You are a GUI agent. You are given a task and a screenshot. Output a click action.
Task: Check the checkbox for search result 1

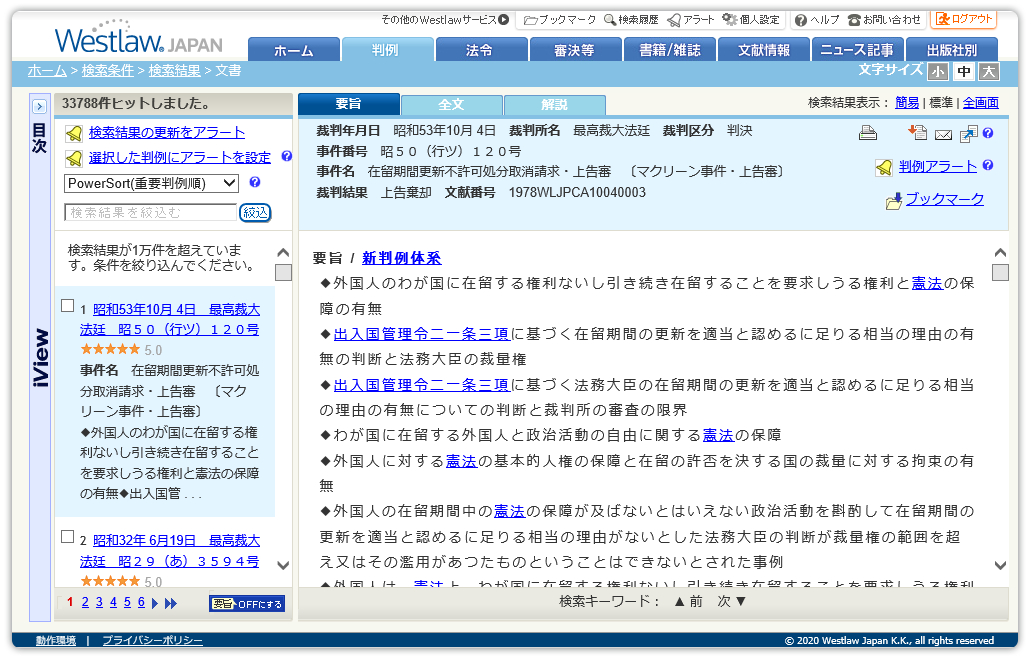pos(67,307)
